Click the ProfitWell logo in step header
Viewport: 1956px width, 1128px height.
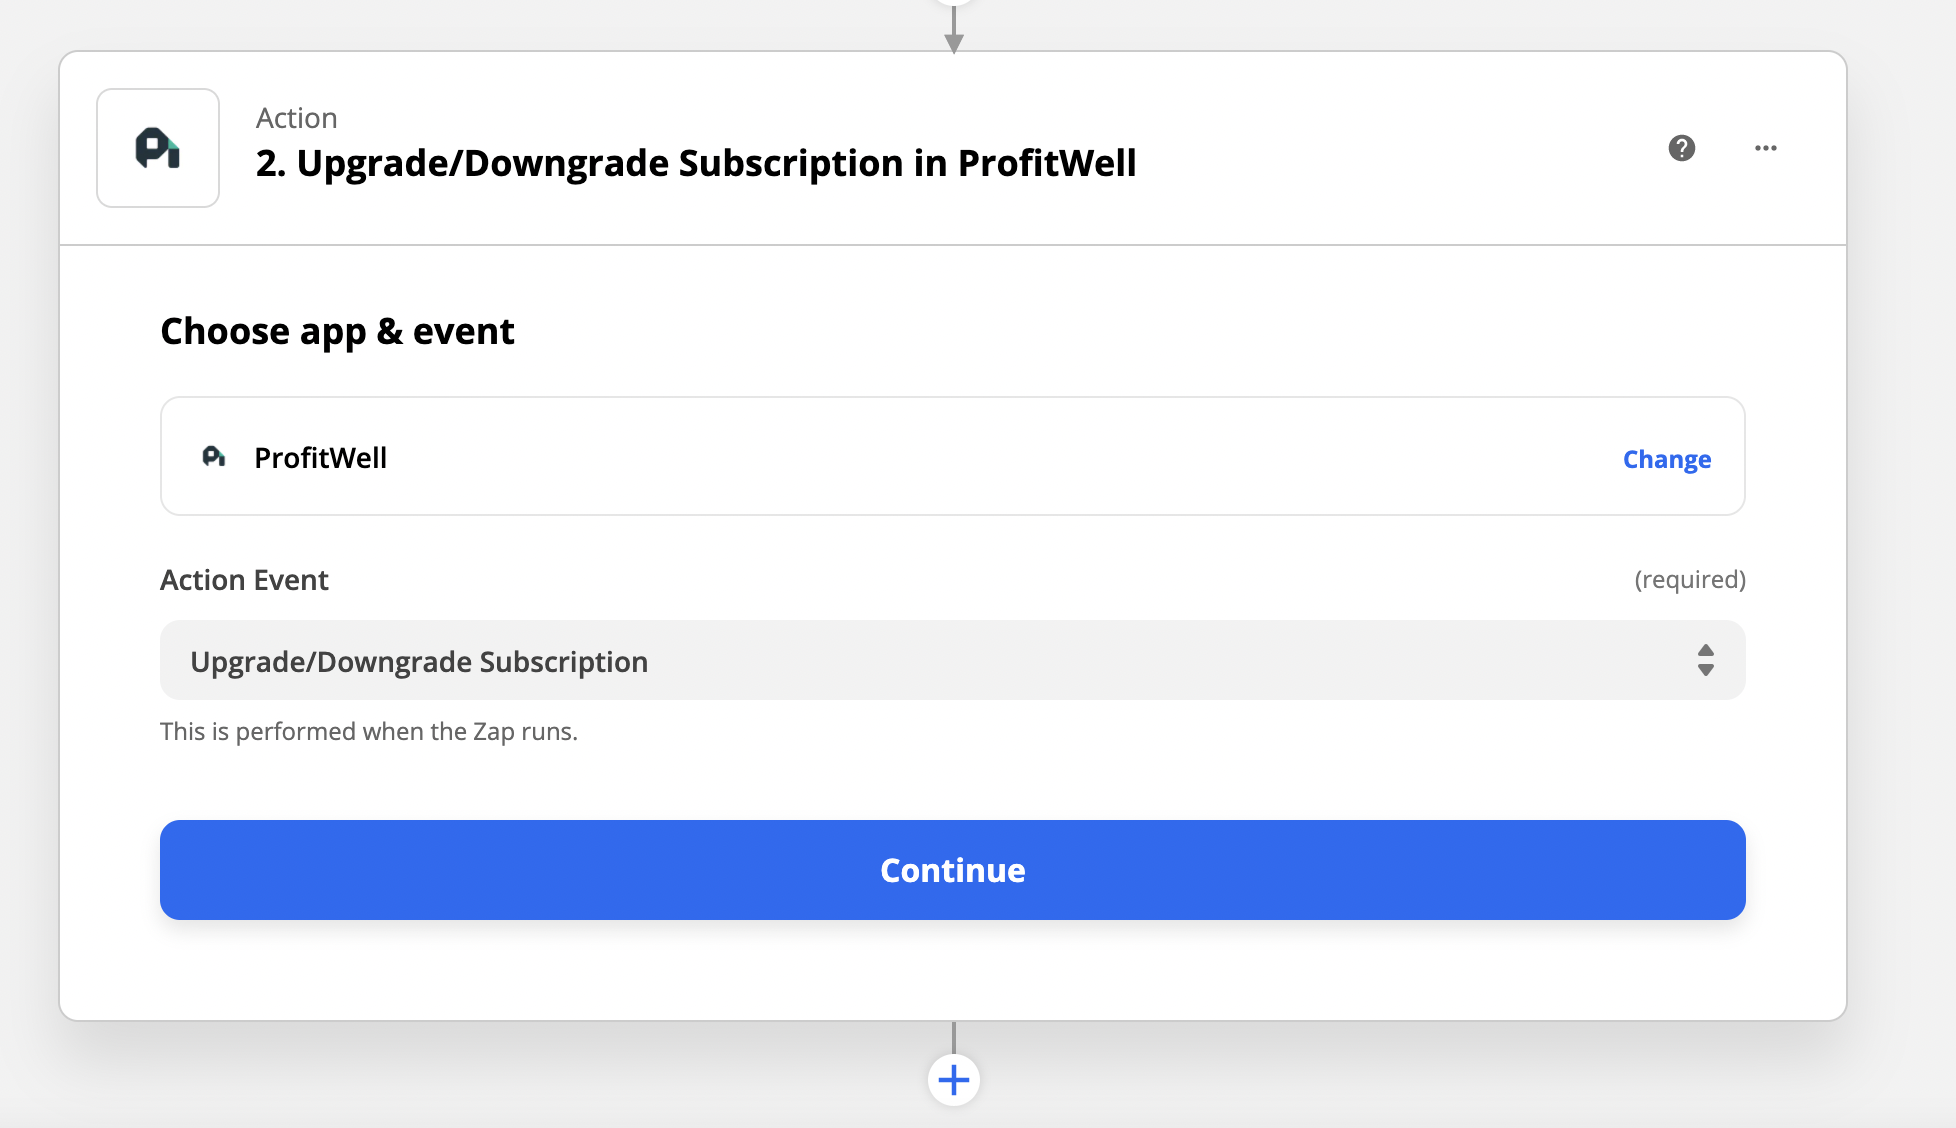[x=158, y=148]
